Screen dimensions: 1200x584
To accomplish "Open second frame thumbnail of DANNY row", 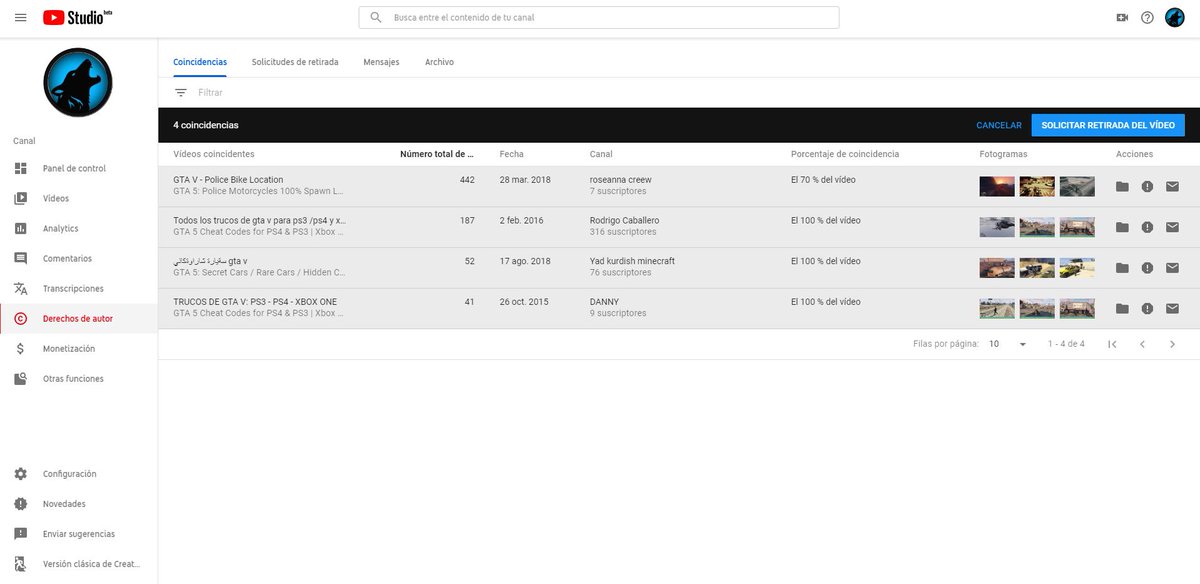I will click(1037, 308).
